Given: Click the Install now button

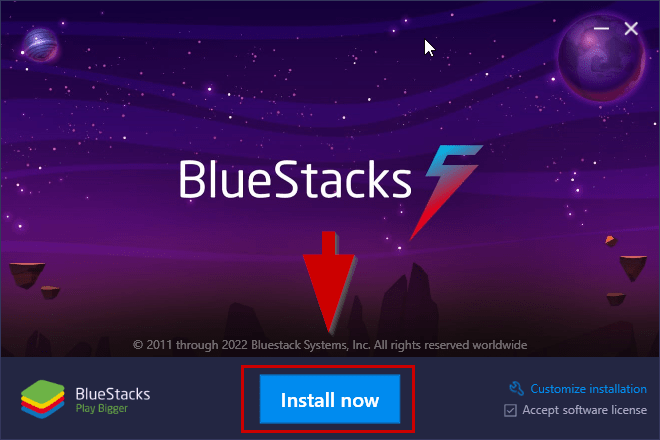Looking at the screenshot, I should point(330,399).
